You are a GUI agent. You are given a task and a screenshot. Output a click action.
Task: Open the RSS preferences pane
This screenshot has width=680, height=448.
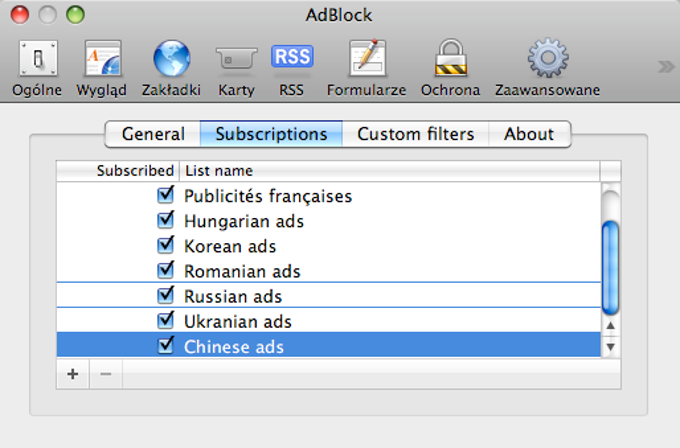click(x=292, y=68)
